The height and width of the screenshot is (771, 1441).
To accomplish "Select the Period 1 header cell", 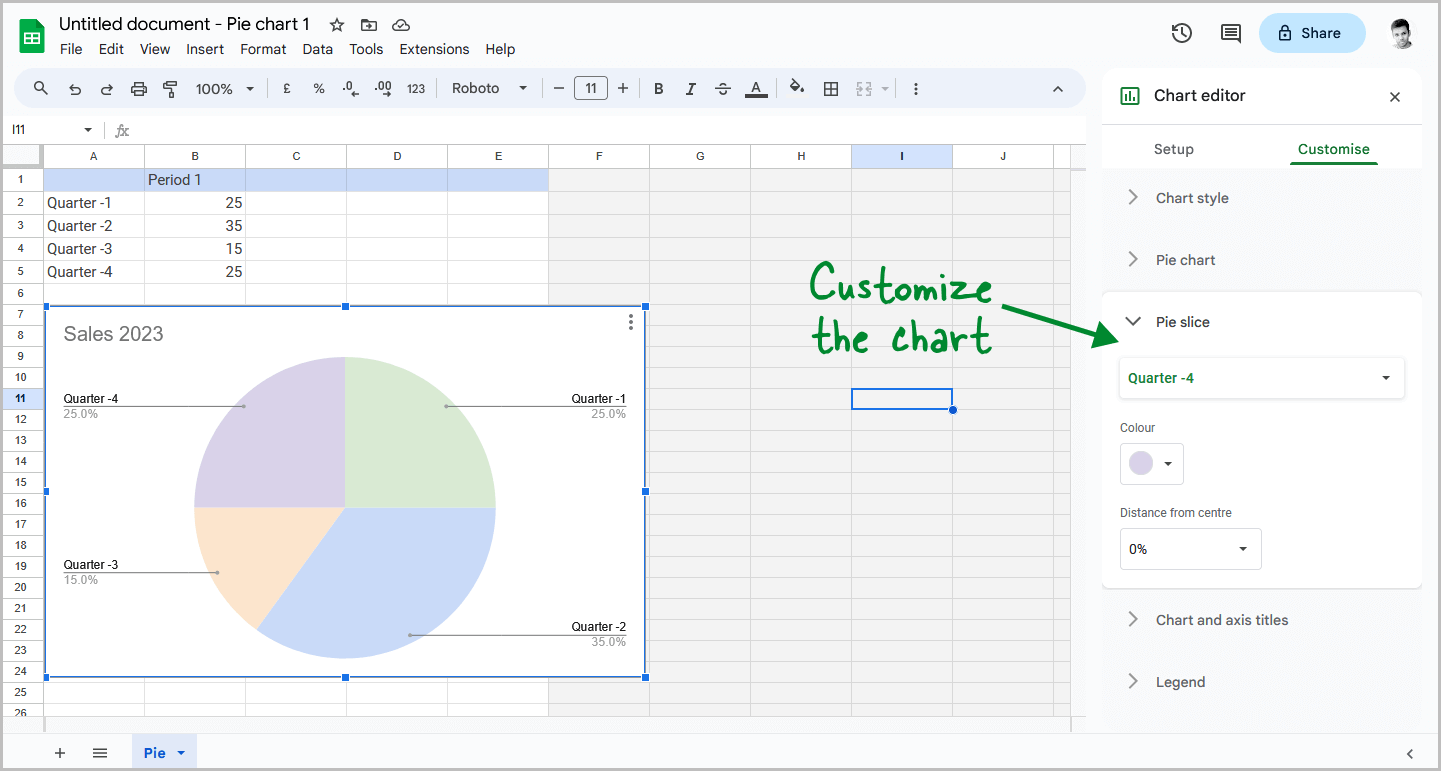I will tap(195, 180).
